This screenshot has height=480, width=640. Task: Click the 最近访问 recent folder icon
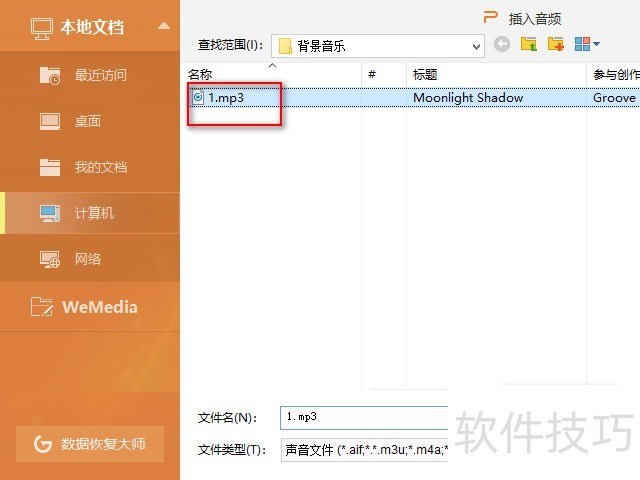pyautogui.click(x=50, y=76)
